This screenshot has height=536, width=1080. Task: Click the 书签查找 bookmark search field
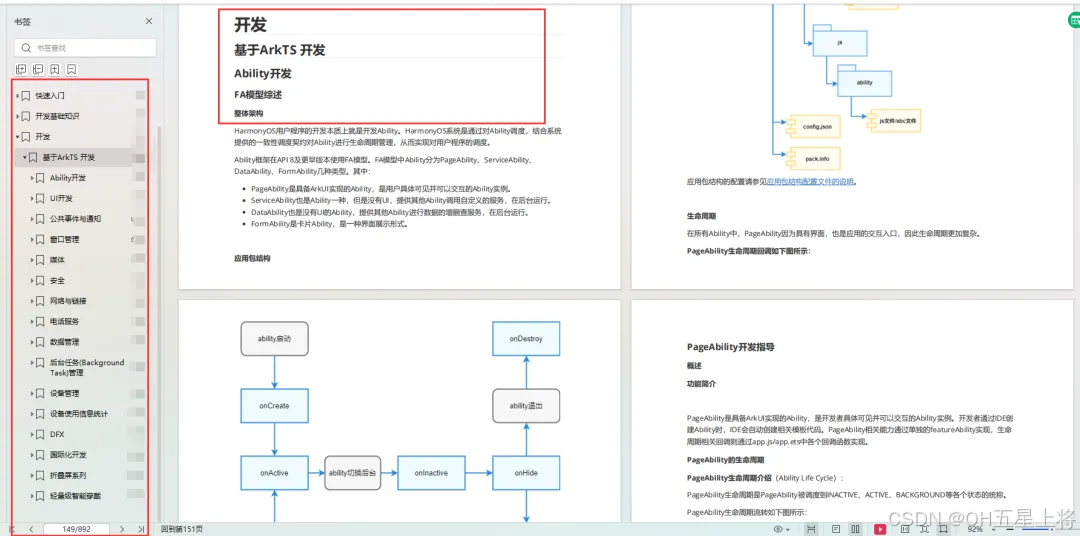(x=85, y=48)
